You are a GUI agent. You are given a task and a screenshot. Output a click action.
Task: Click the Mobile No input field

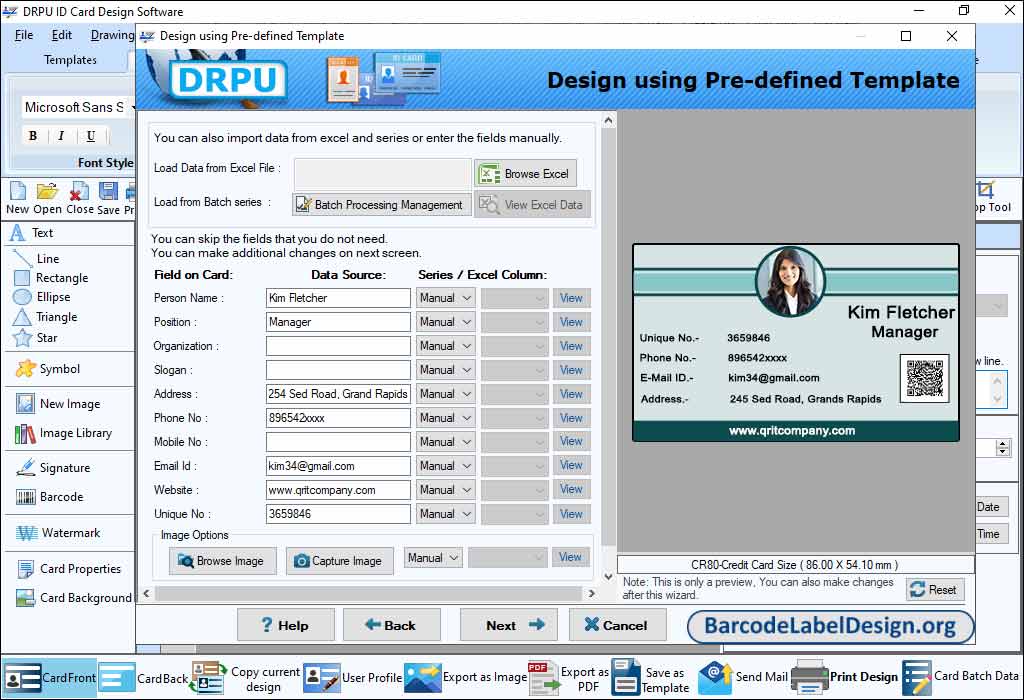click(338, 442)
